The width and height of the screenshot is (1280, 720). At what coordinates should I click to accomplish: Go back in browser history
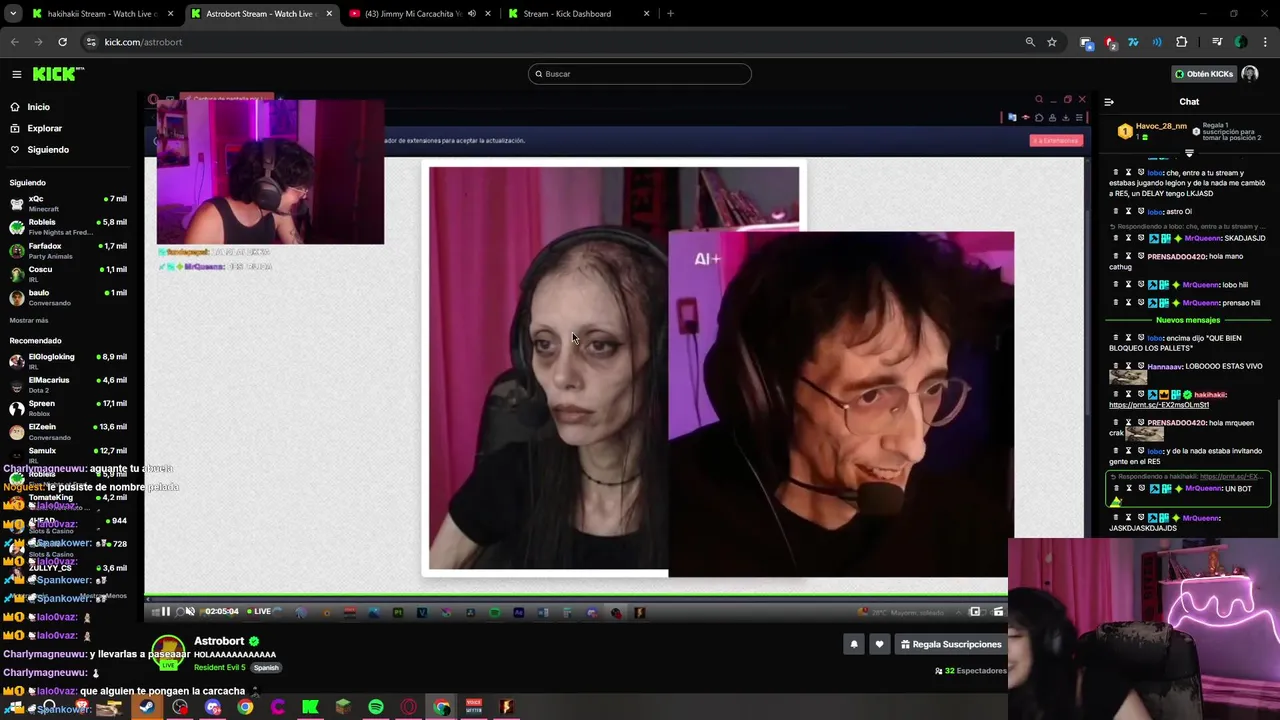[14, 42]
